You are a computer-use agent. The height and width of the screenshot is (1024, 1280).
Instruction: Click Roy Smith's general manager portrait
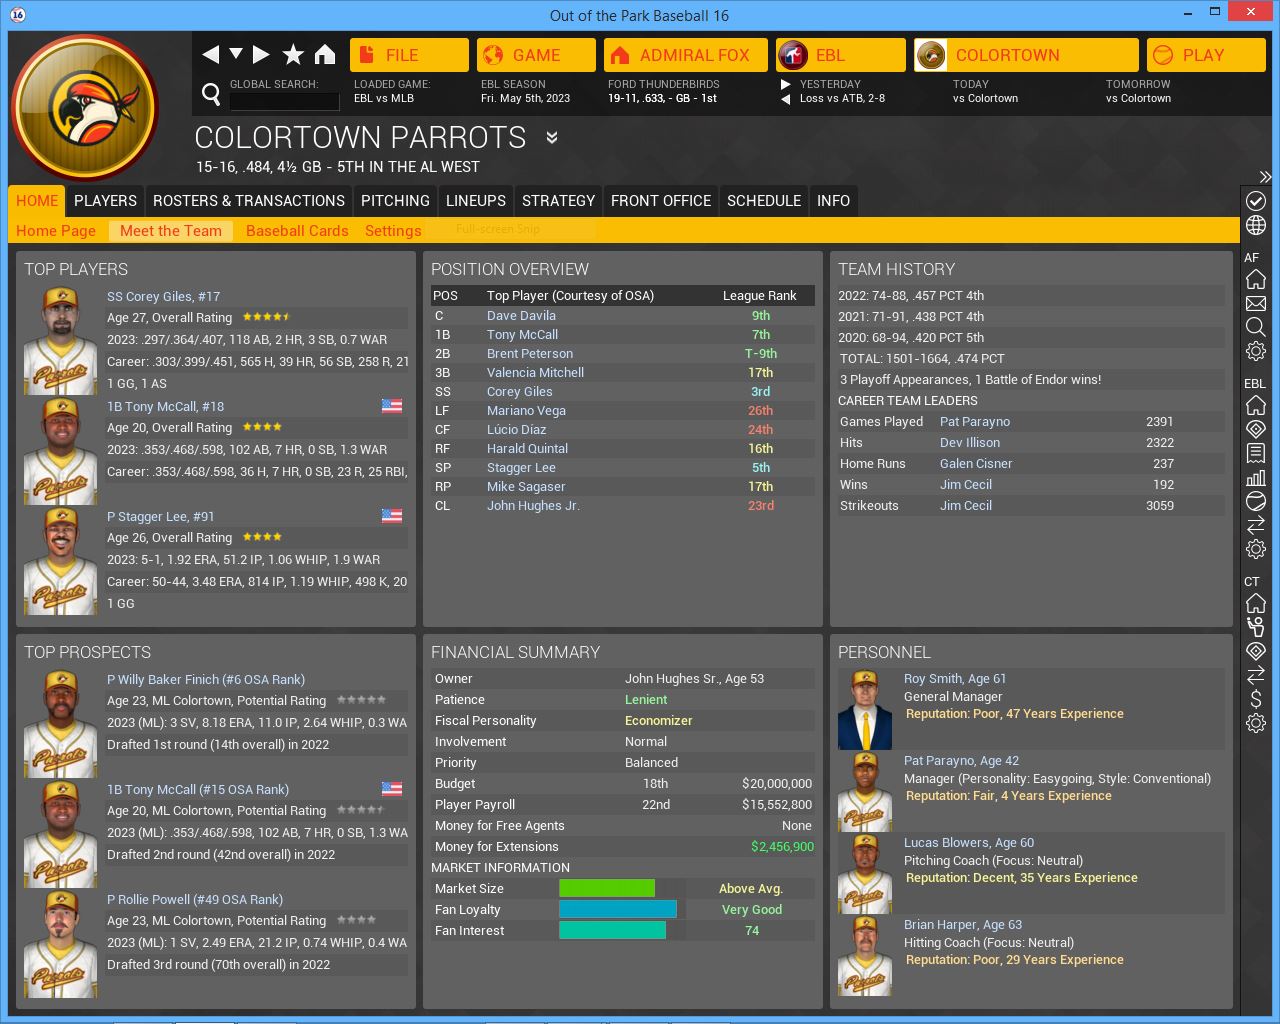point(865,710)
